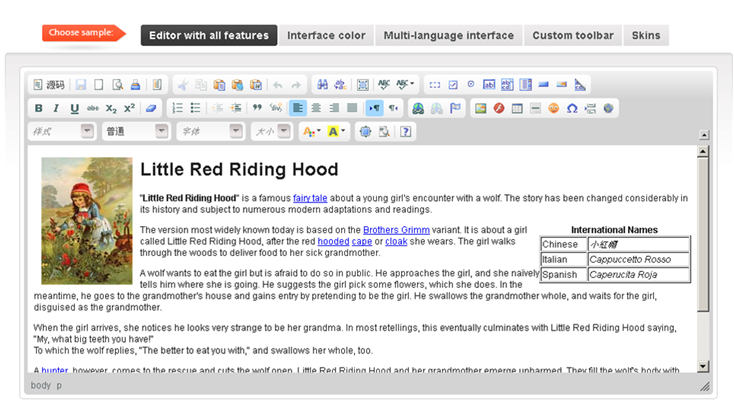The height and width of the screenshot is (403, 734).
Task: Open the 样式 styles dropdown
Action: coord(61,131)
